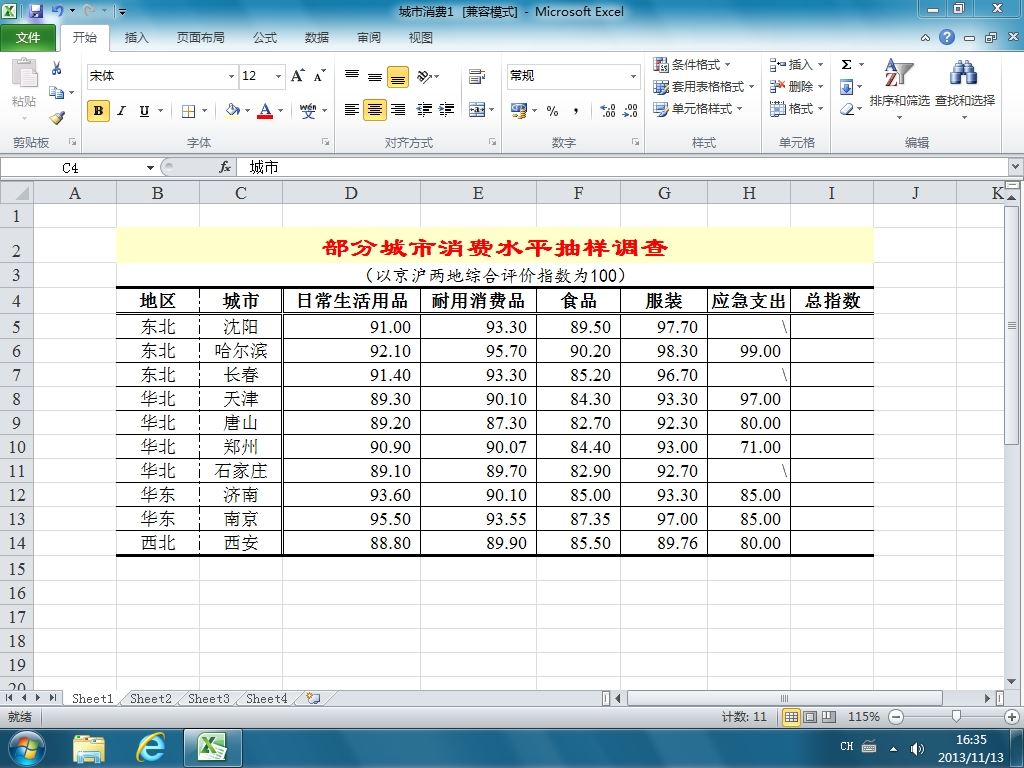Screen dimensions: 1024x768
Task: Toggle center horizontal alignment
Action: (x=375, y=110)
